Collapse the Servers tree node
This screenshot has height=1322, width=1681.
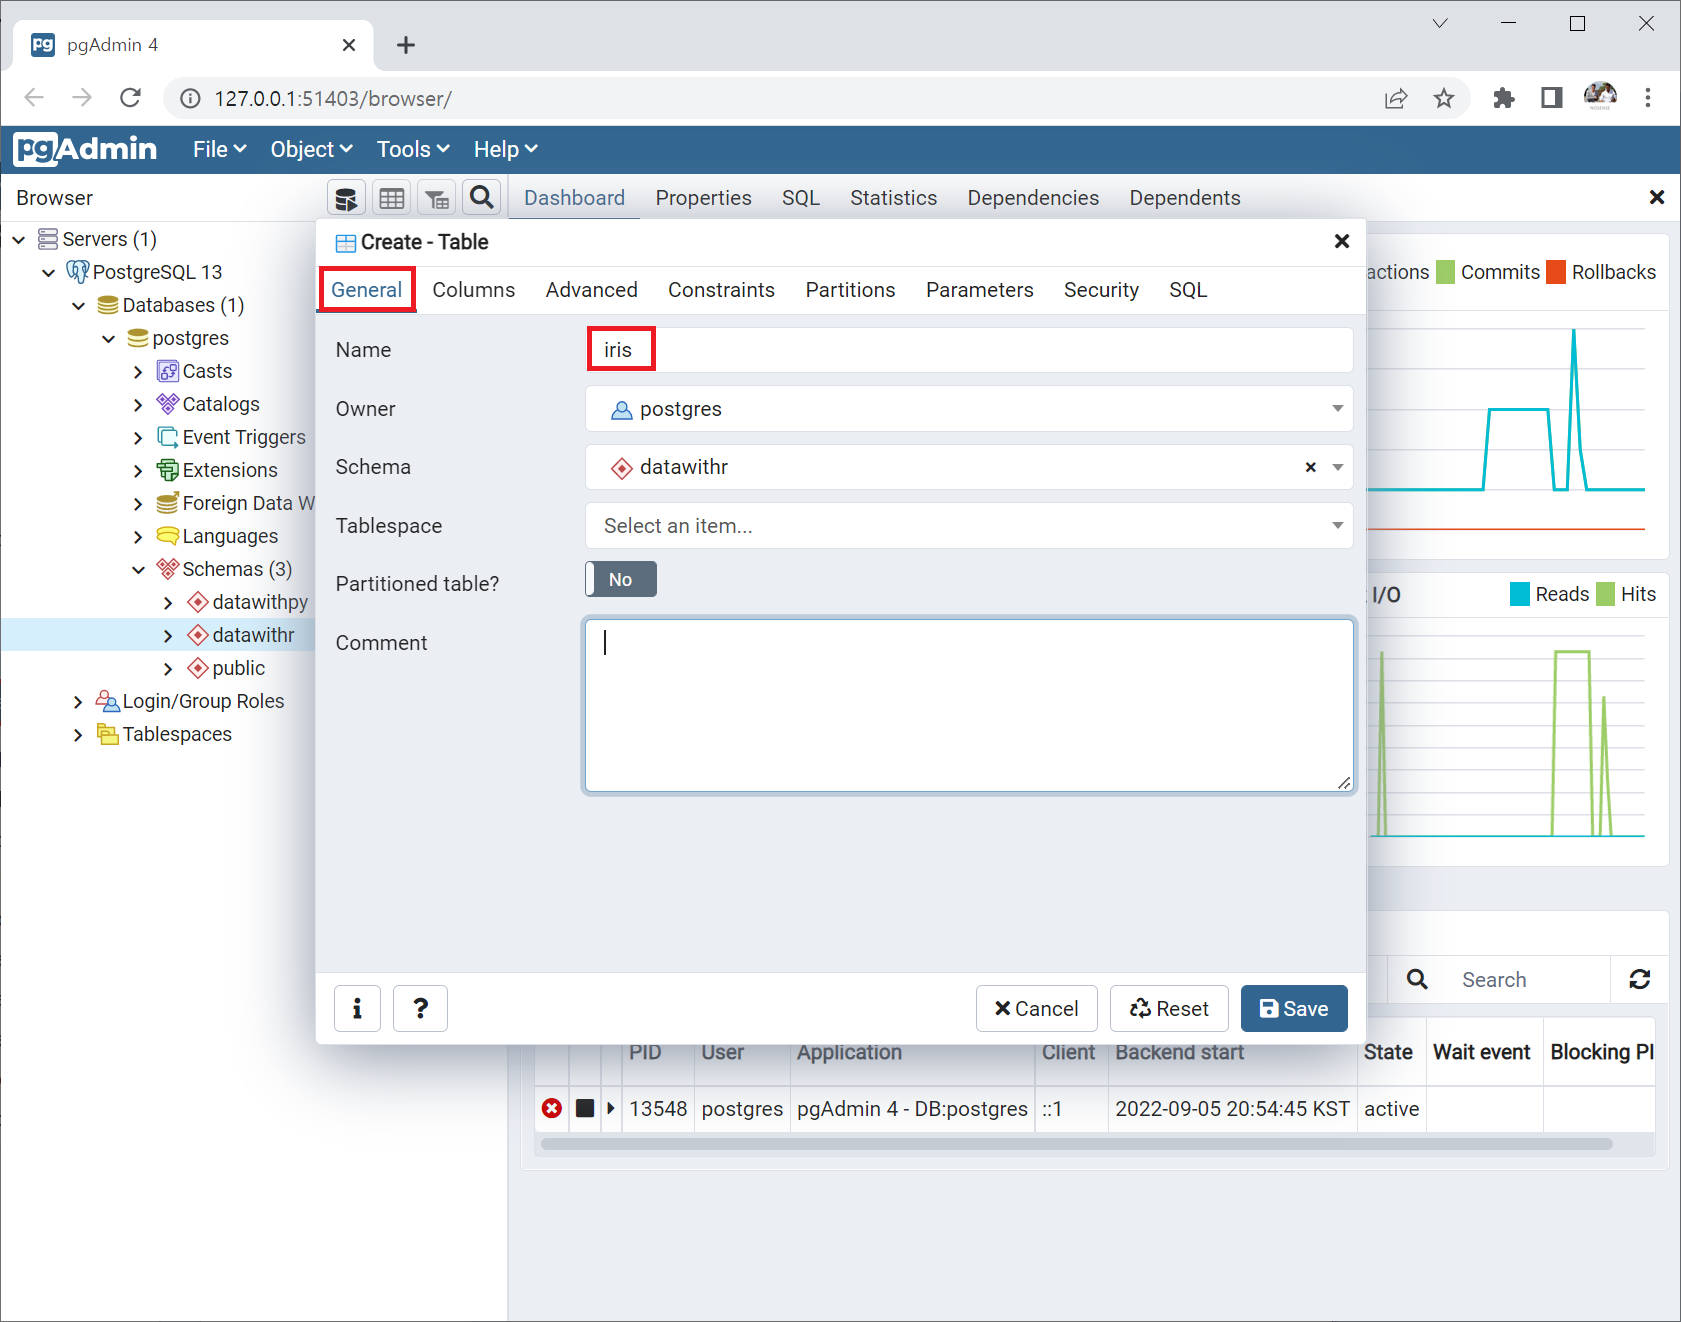point(19,239)
